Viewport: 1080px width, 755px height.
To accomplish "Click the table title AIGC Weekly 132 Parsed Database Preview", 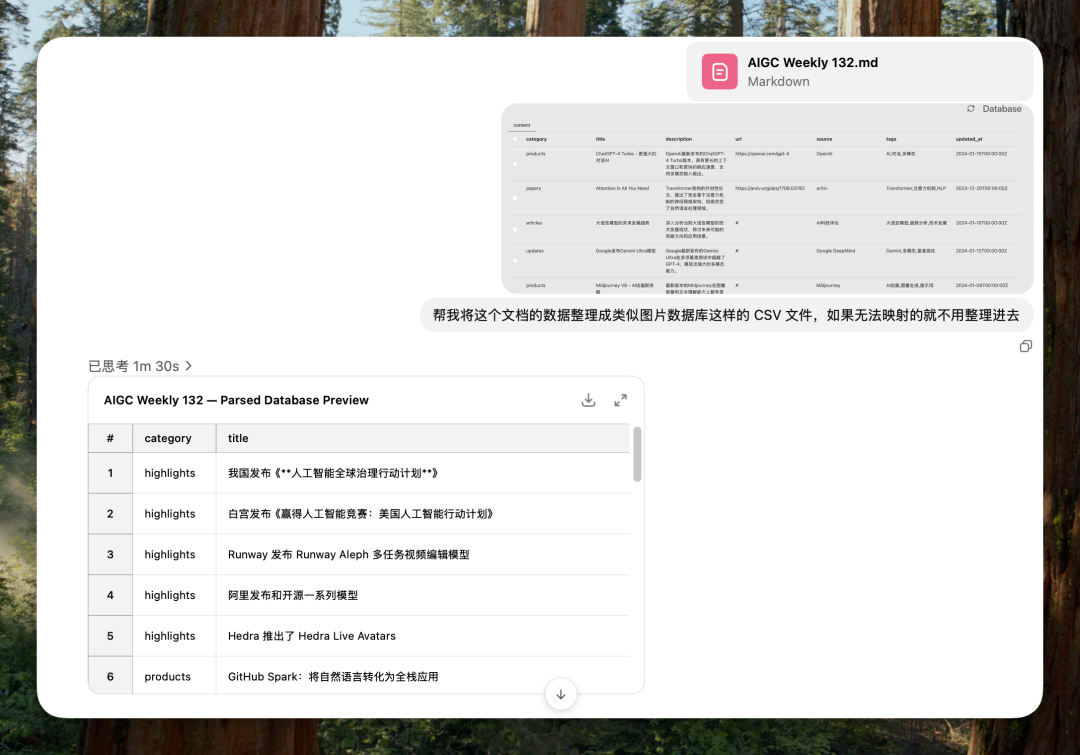I will point(236,400).
